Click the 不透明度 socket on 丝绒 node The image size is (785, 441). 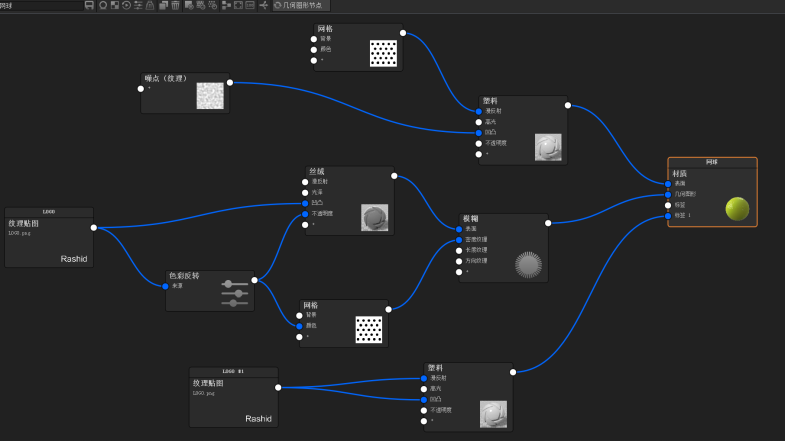(305, 213)
